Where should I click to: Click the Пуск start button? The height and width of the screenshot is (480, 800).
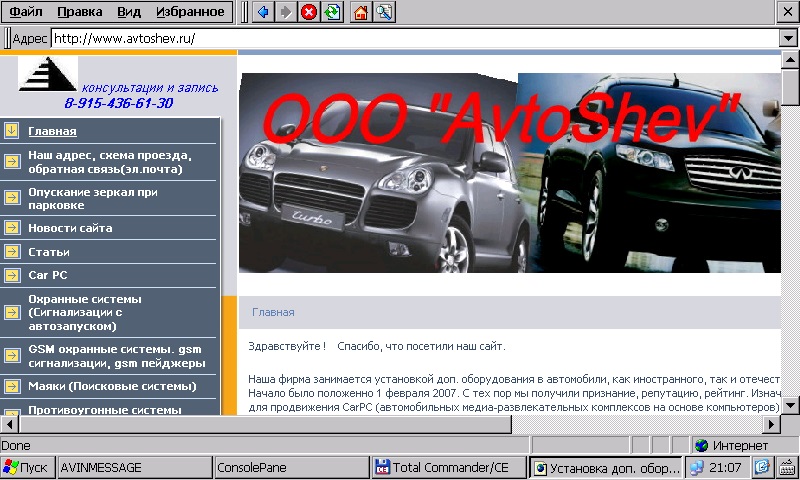pyautogui.click(x=26, y=467)
